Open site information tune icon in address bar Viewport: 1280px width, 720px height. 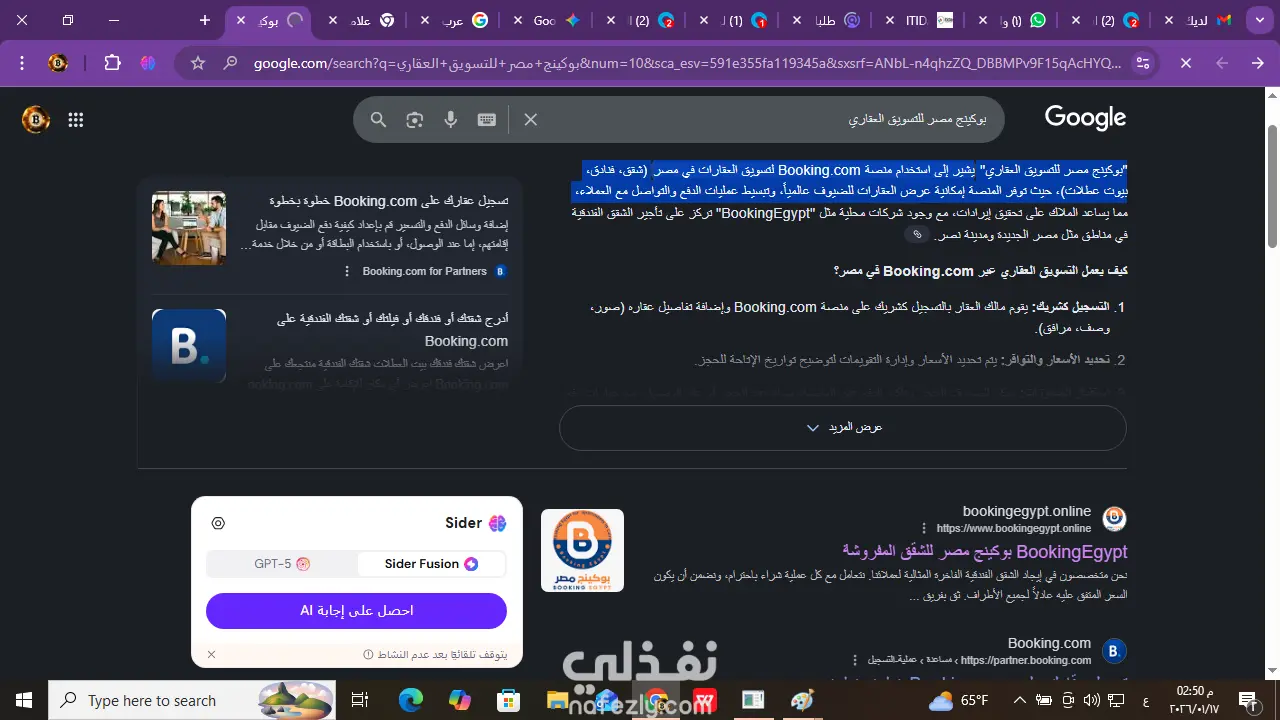(1143, 63)
